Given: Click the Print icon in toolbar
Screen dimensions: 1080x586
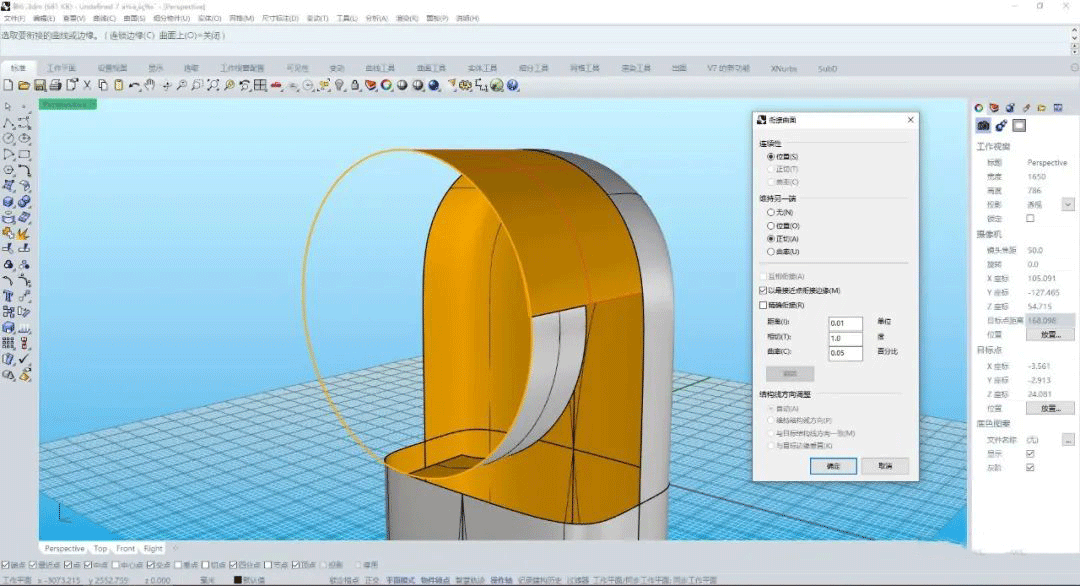Looking at the screenshot, I should 56,85.
